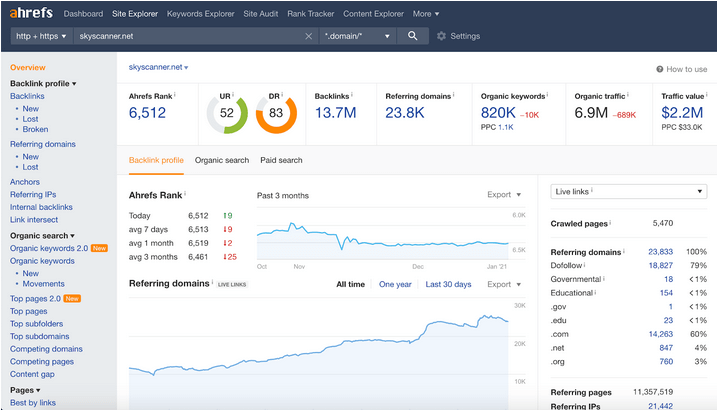Switch the chart range to One year
The image size is (718, 410).
click(395, 284)
